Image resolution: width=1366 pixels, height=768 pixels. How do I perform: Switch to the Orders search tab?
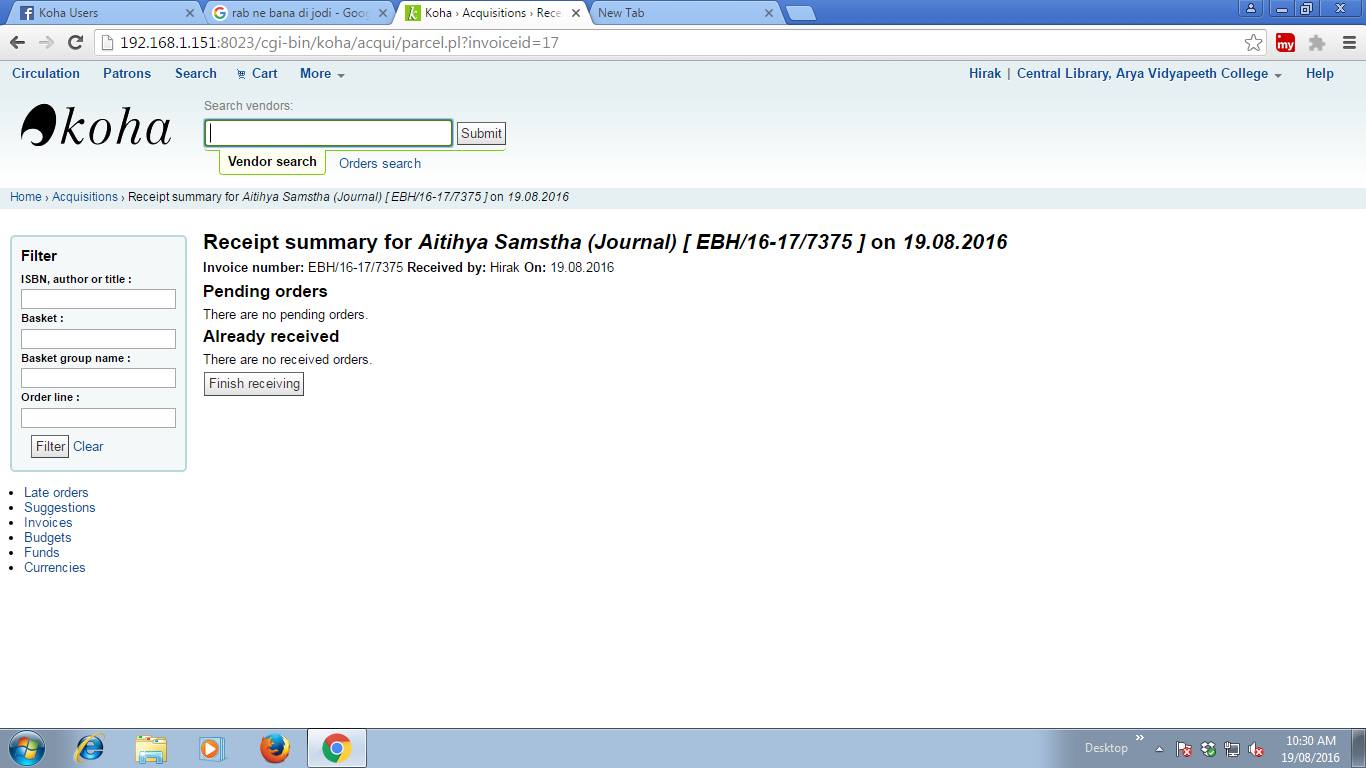point(379,163)
